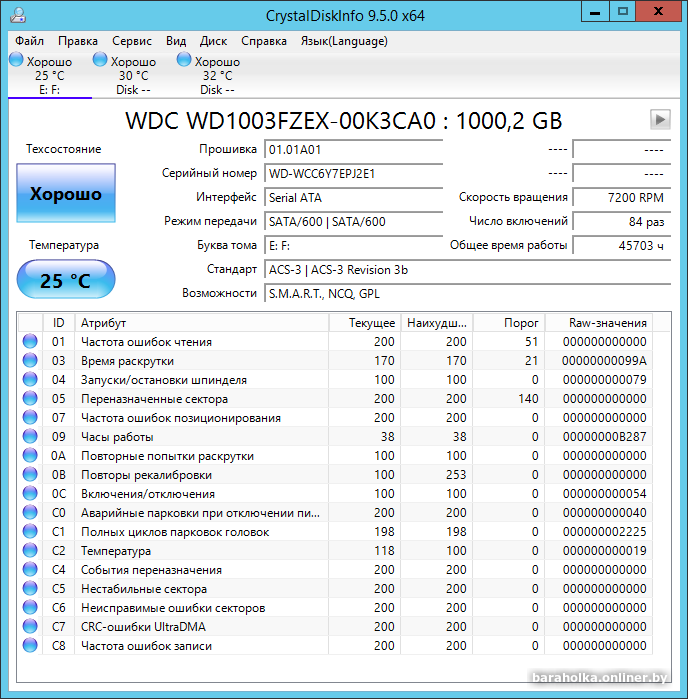The image size is (688, 699).
Task: Click status orb for Частота ошибок позиционирования
Action: point(30,417)
